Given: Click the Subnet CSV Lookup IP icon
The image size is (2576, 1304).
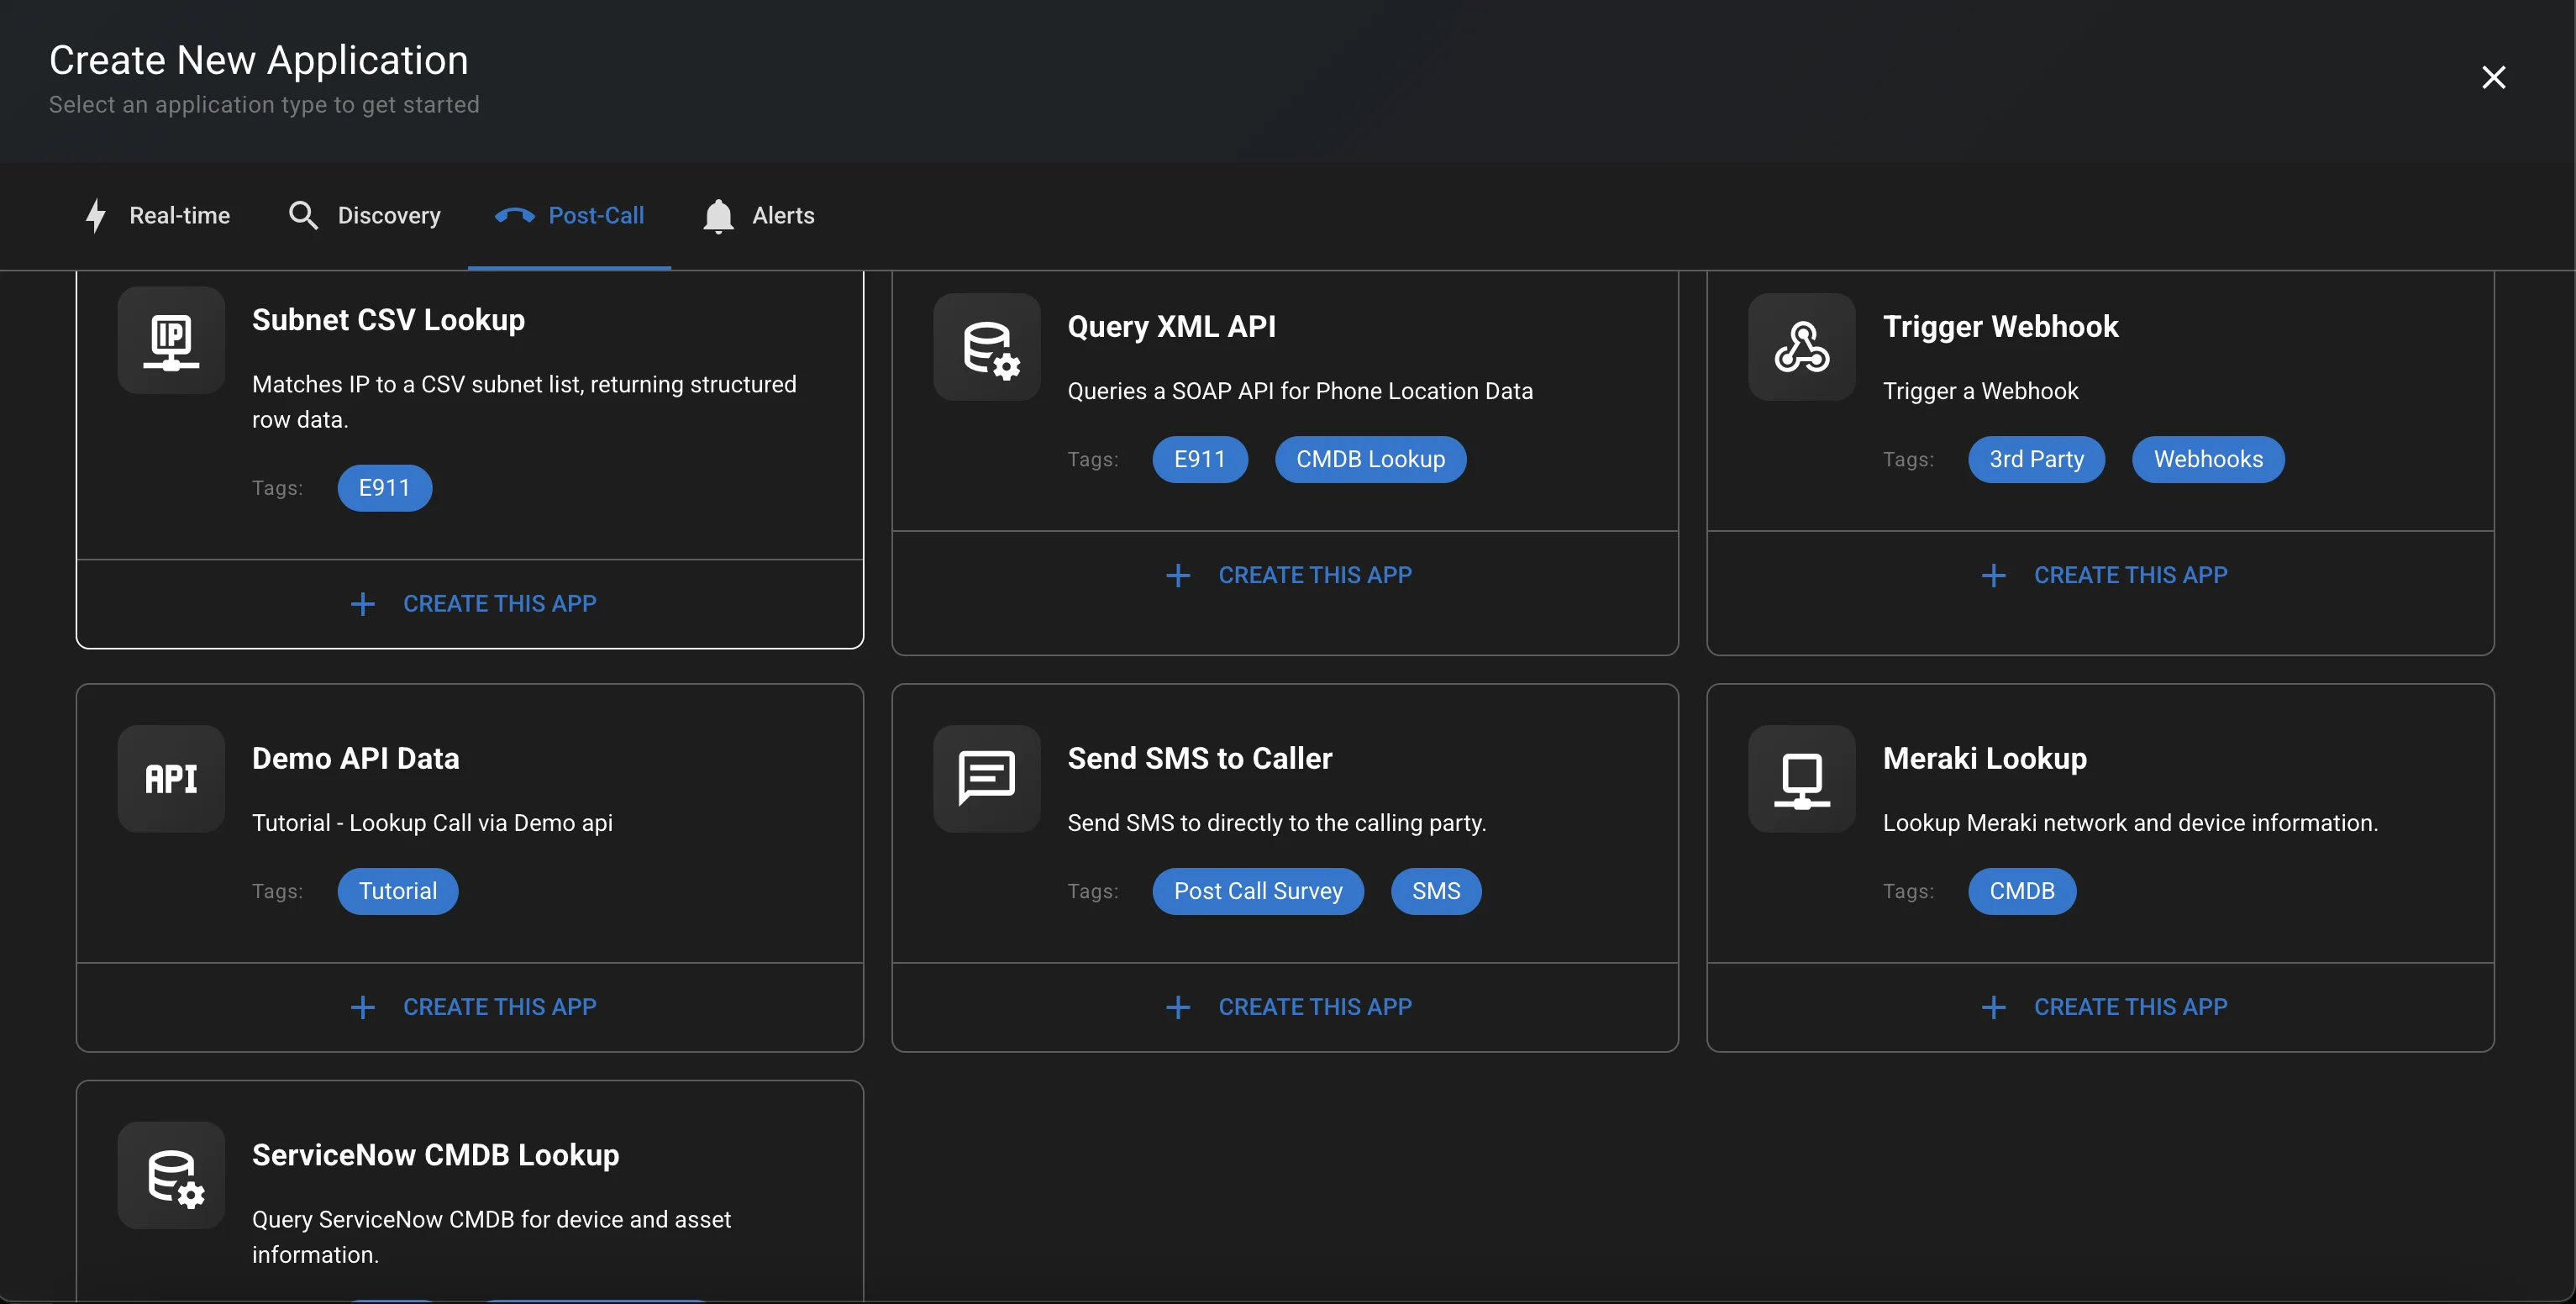Looking at the screenshot, I should click(171, 340).
